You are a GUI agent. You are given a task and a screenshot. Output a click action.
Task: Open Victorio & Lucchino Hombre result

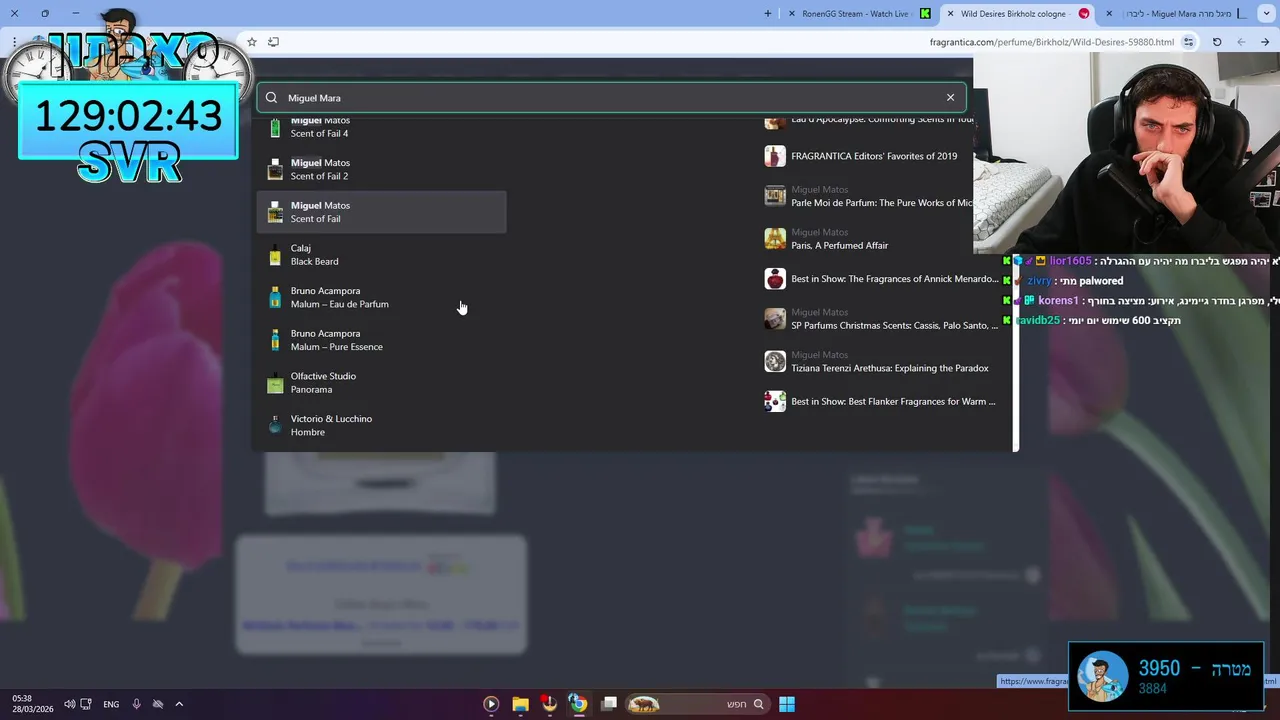click(x=381, y=425)
